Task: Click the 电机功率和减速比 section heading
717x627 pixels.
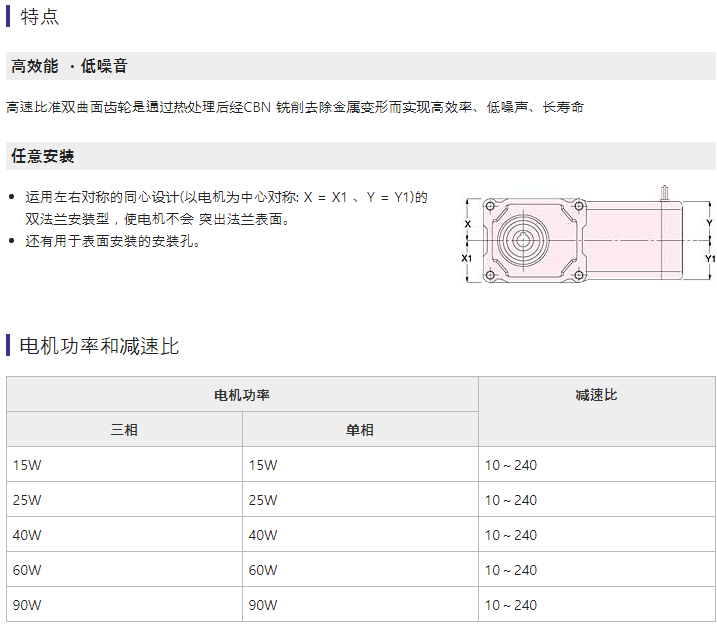Action: [99, 346]
